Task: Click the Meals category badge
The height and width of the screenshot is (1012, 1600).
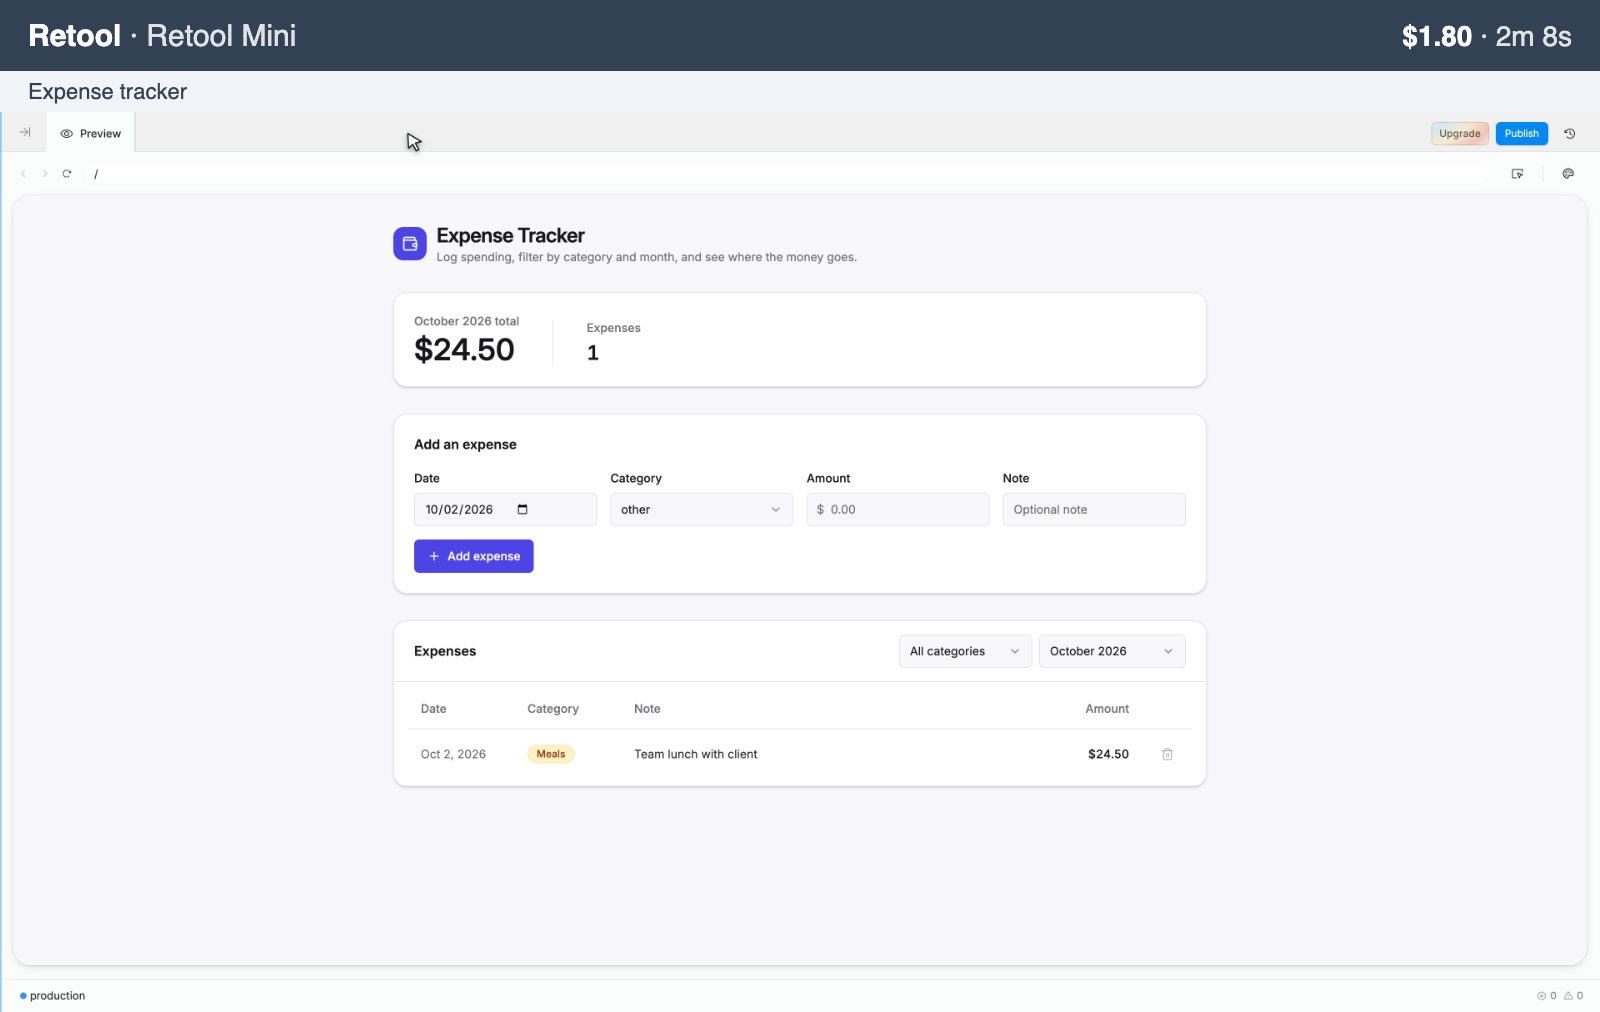Action: point(551,754)
